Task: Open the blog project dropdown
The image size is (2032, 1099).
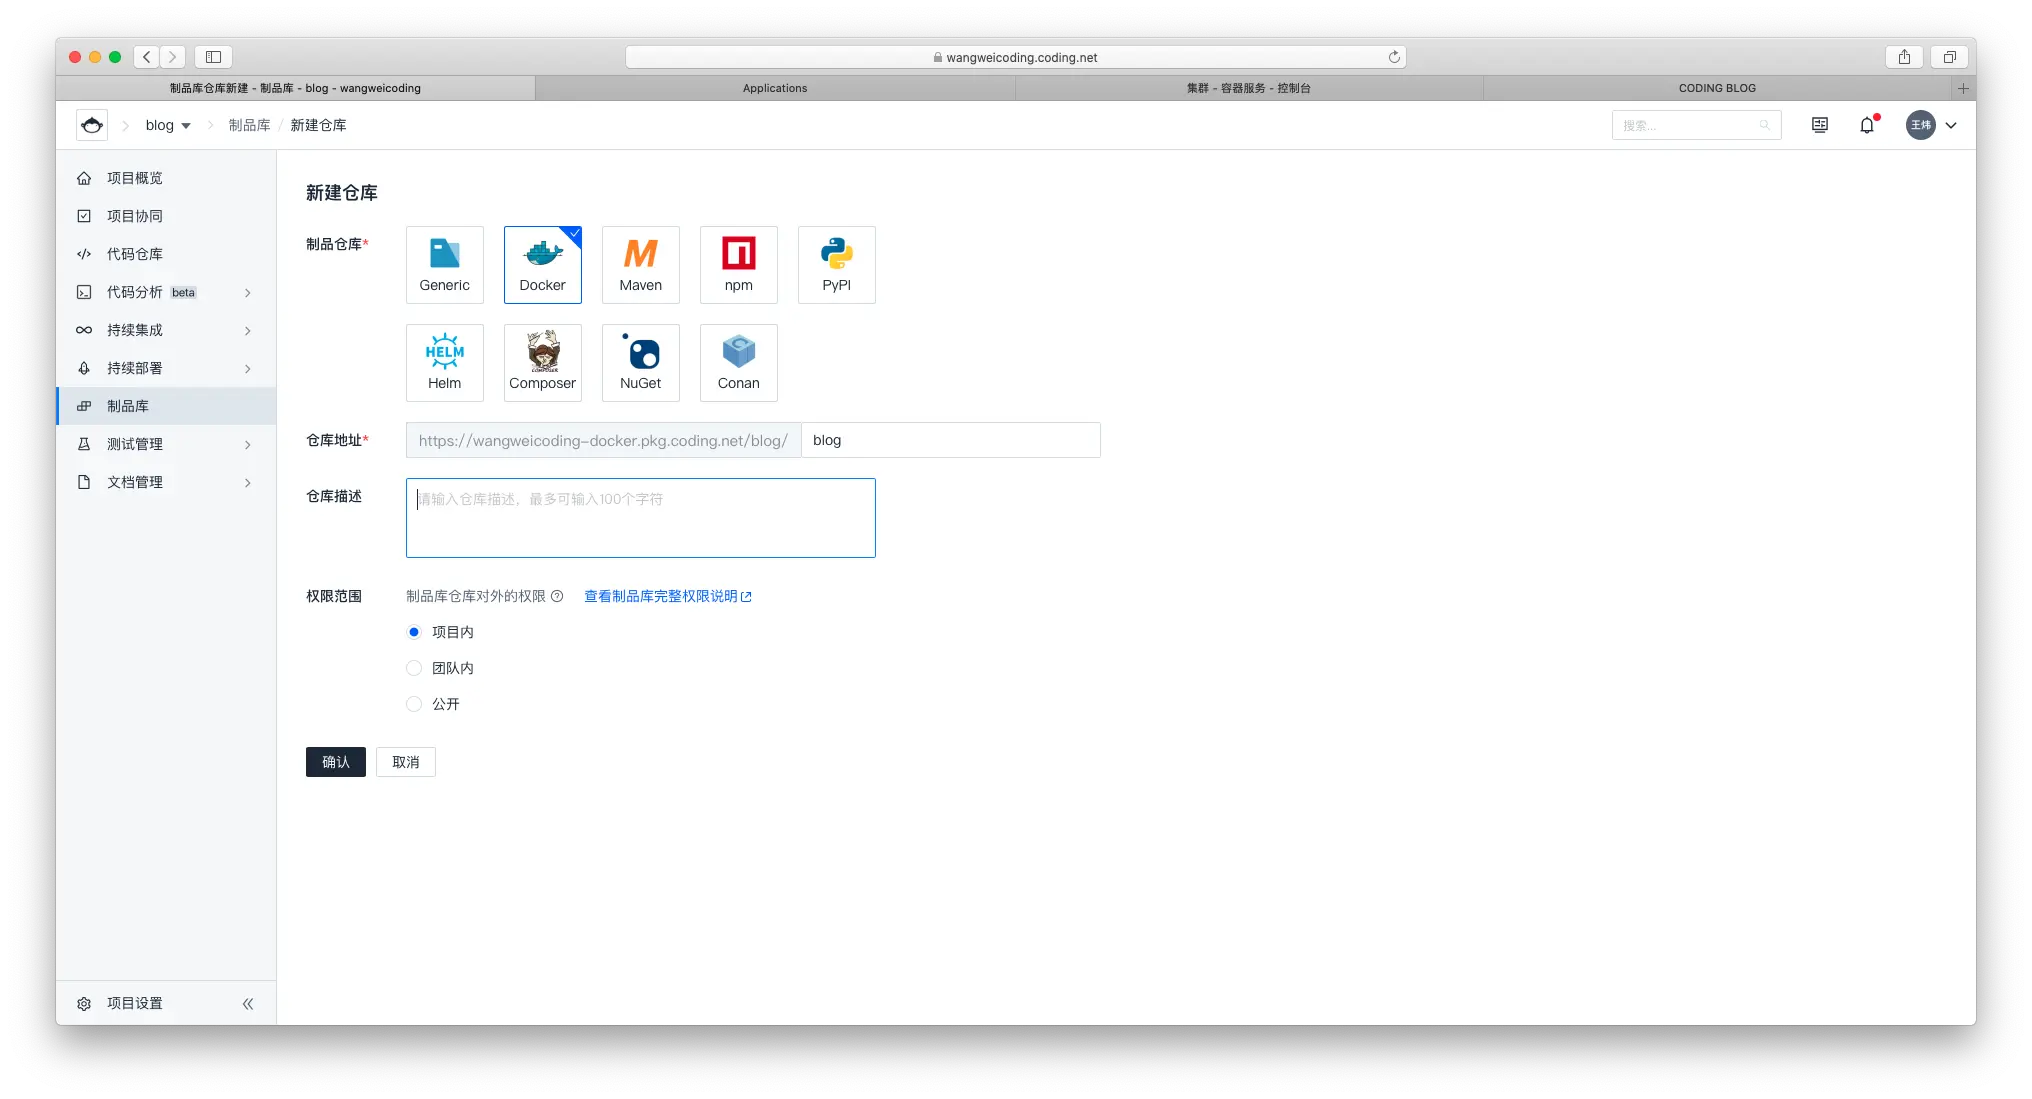Action: pyautogui.click(x=168, y=125)
